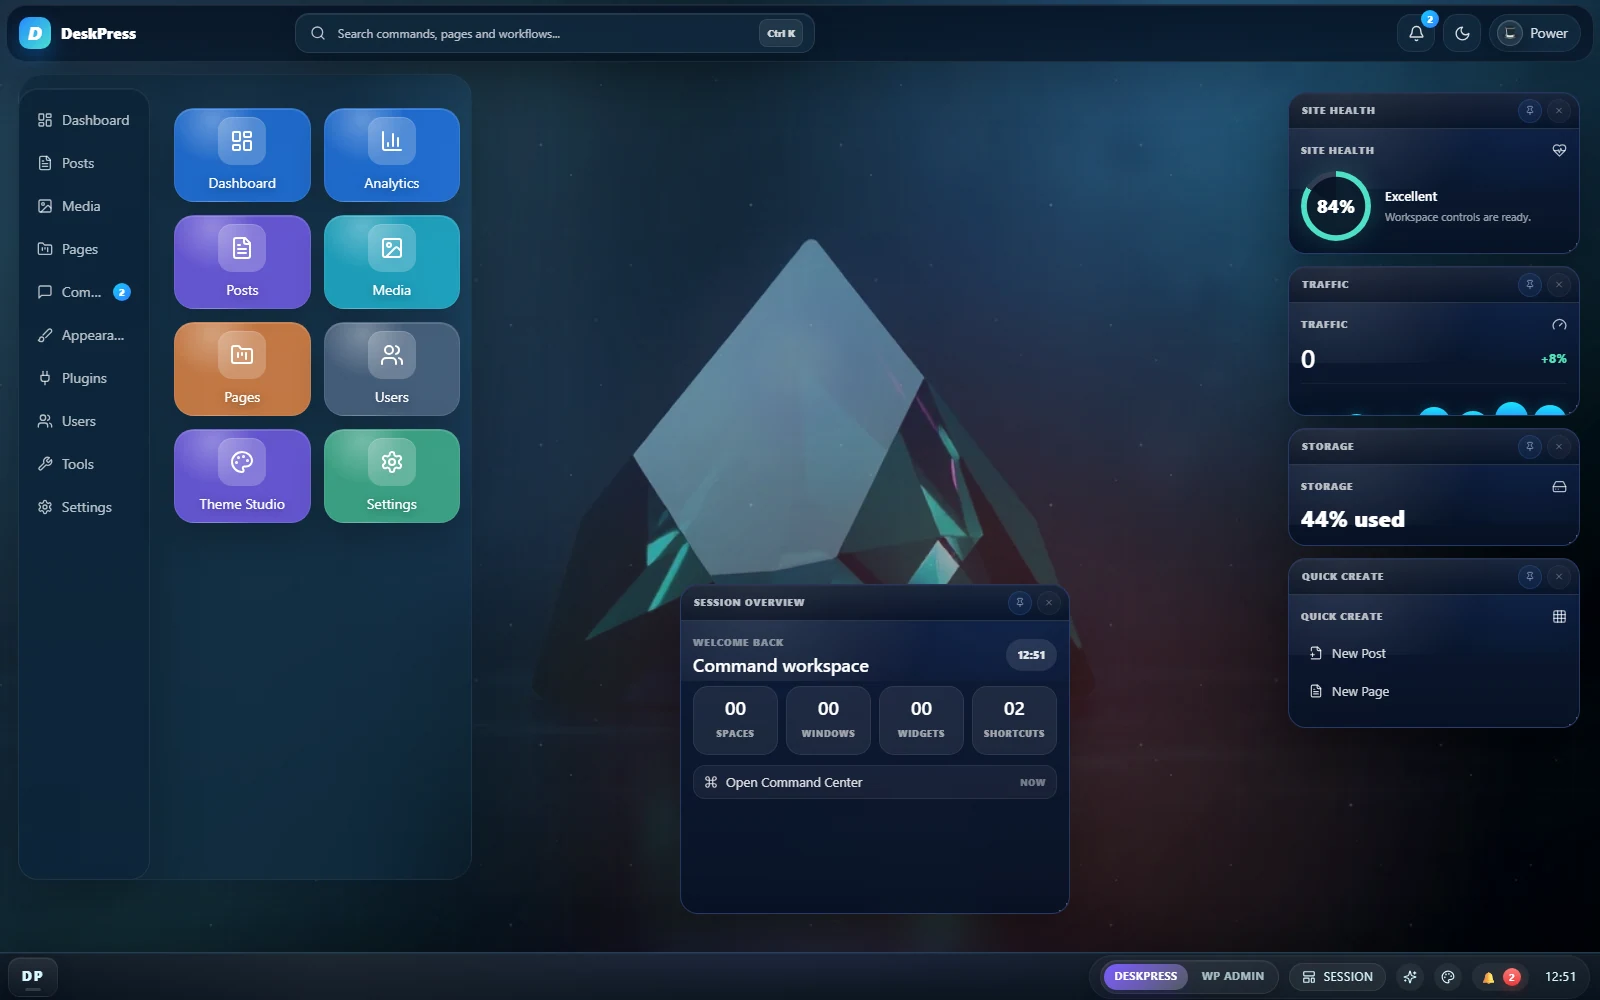
Task: Open the Dashboard item in the sidebar
Action: (x=84, y=120)
